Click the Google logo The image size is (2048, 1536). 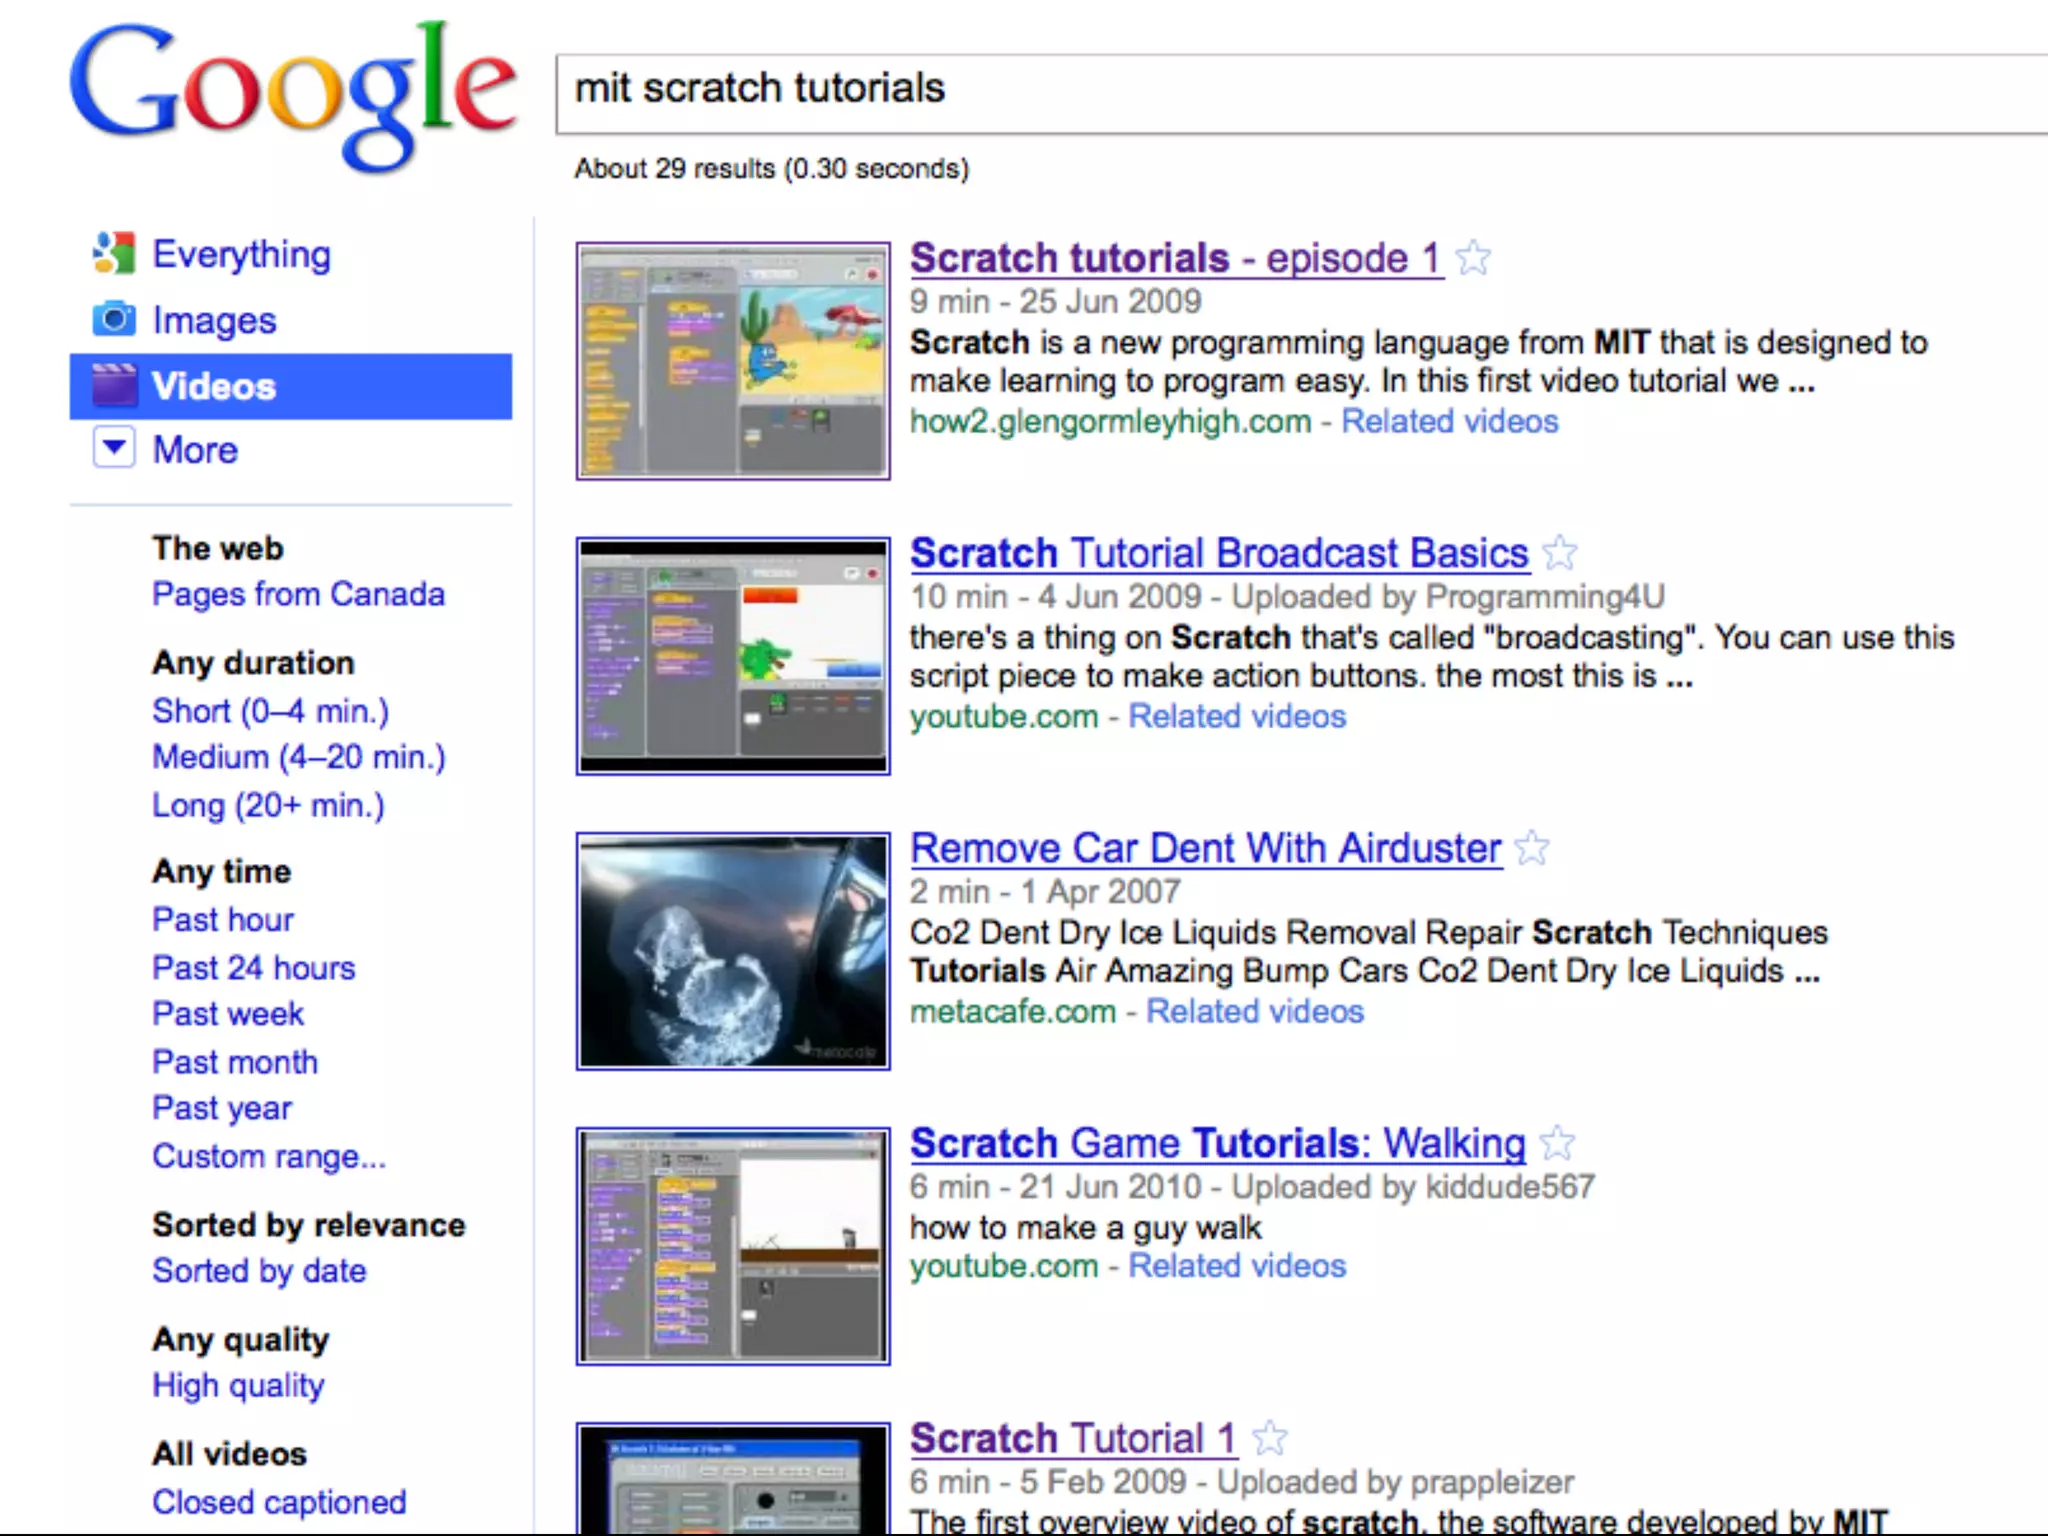292,95
